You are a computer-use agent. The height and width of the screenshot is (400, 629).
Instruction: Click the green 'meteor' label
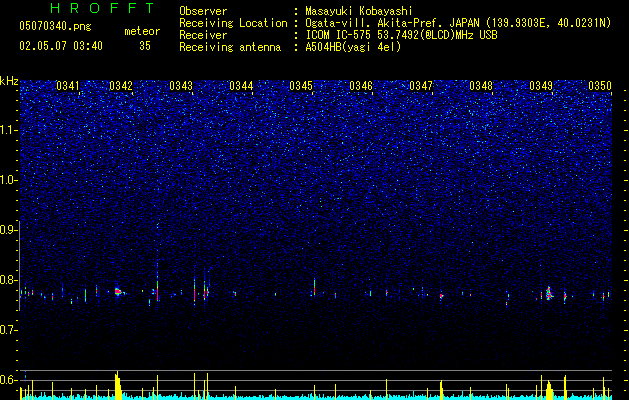pos(142,31)
